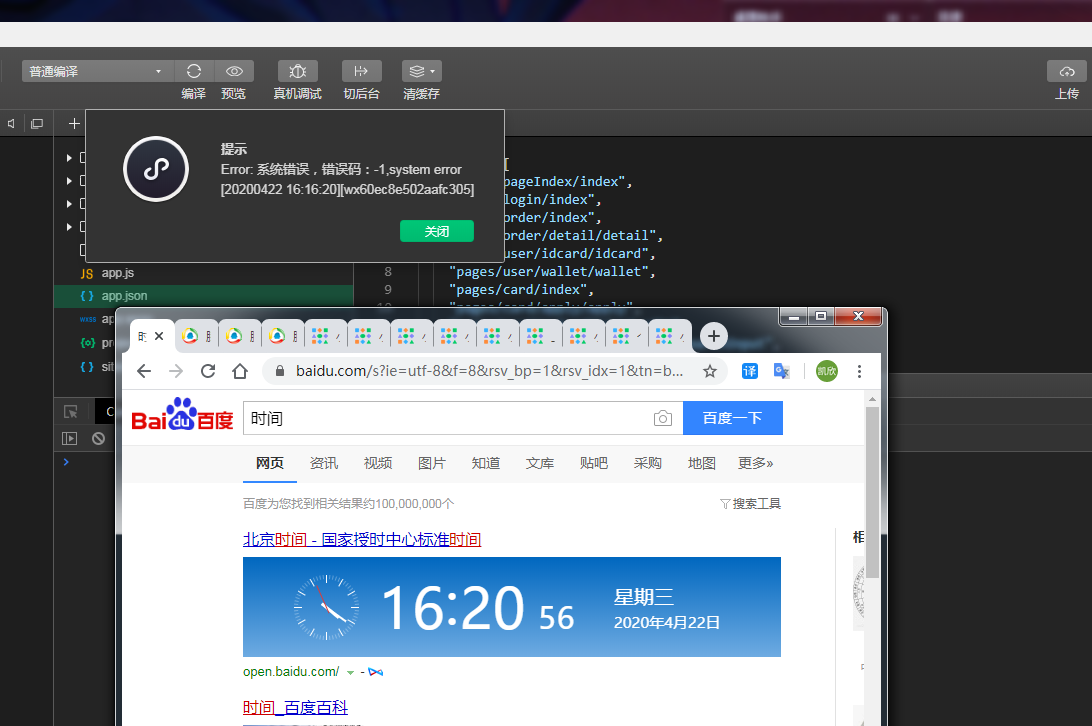Open a new browser tab
This screenshot has width=1092, height=726.
(x=713, y=337)
